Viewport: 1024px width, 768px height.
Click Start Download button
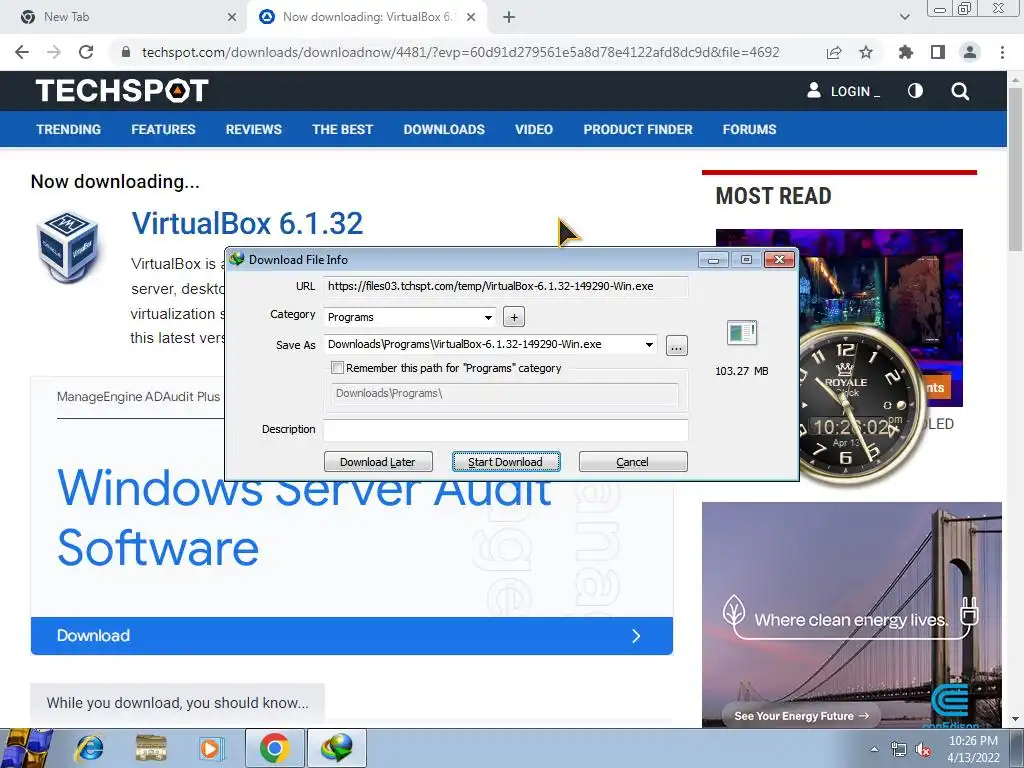pyautogui.click(x=505, y=462)
